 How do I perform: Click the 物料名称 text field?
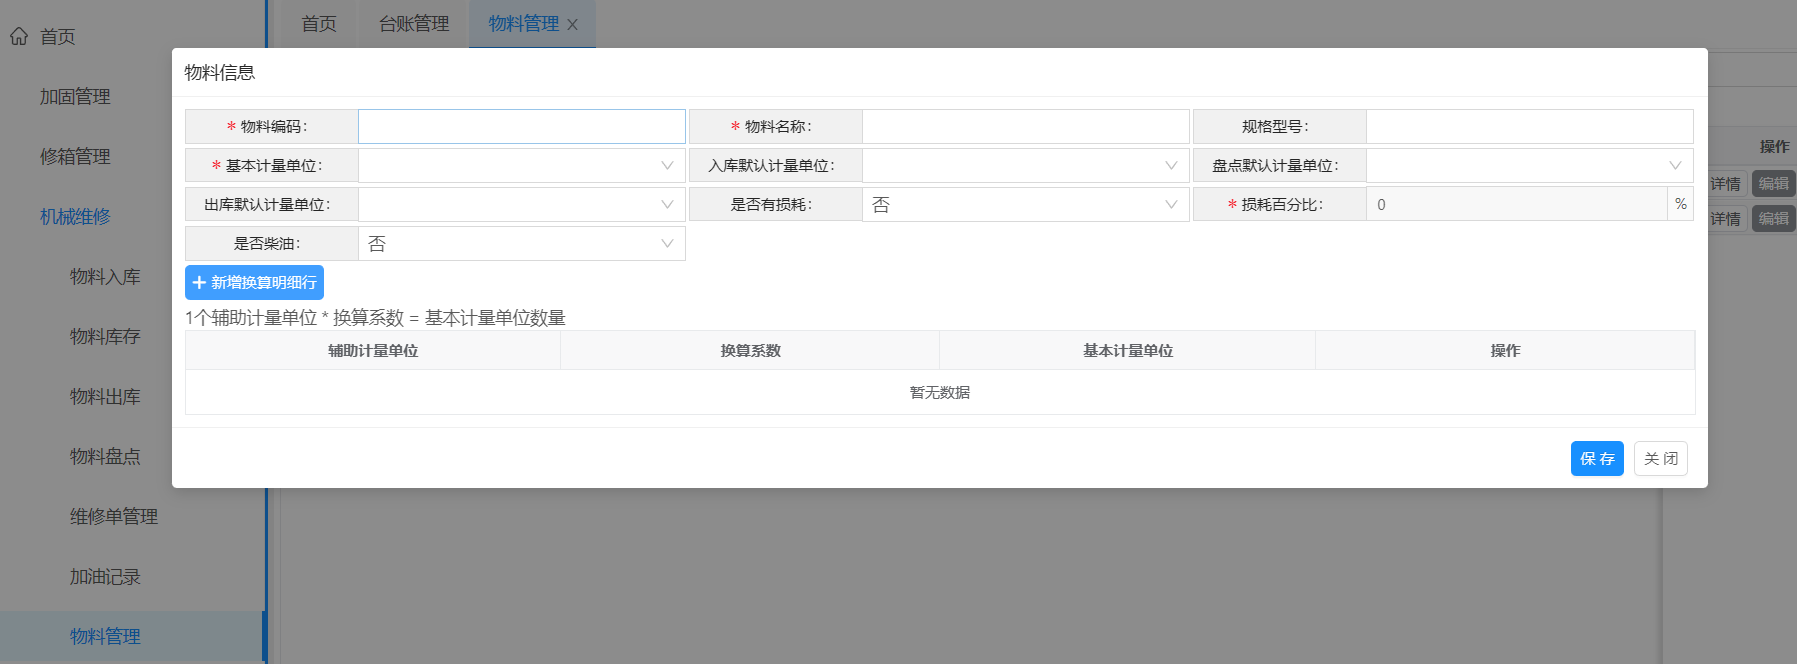point(1025,127)
